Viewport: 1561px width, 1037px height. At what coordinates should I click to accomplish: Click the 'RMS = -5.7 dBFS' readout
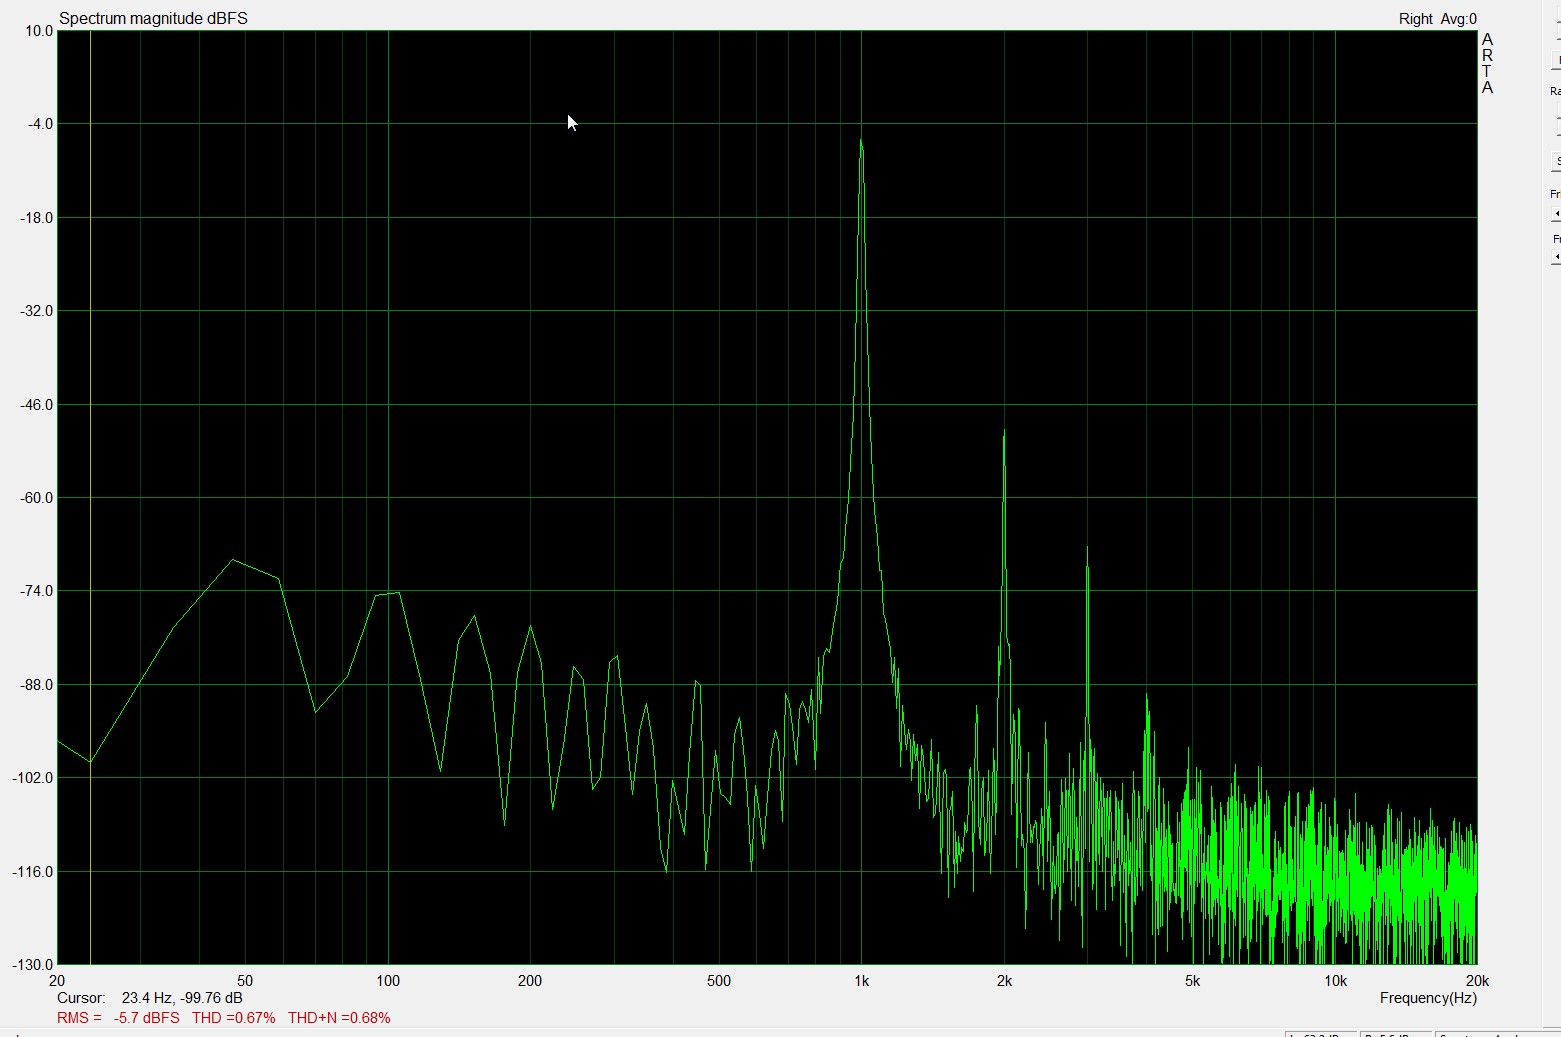pyautogui.click(x=118, y=1018)
